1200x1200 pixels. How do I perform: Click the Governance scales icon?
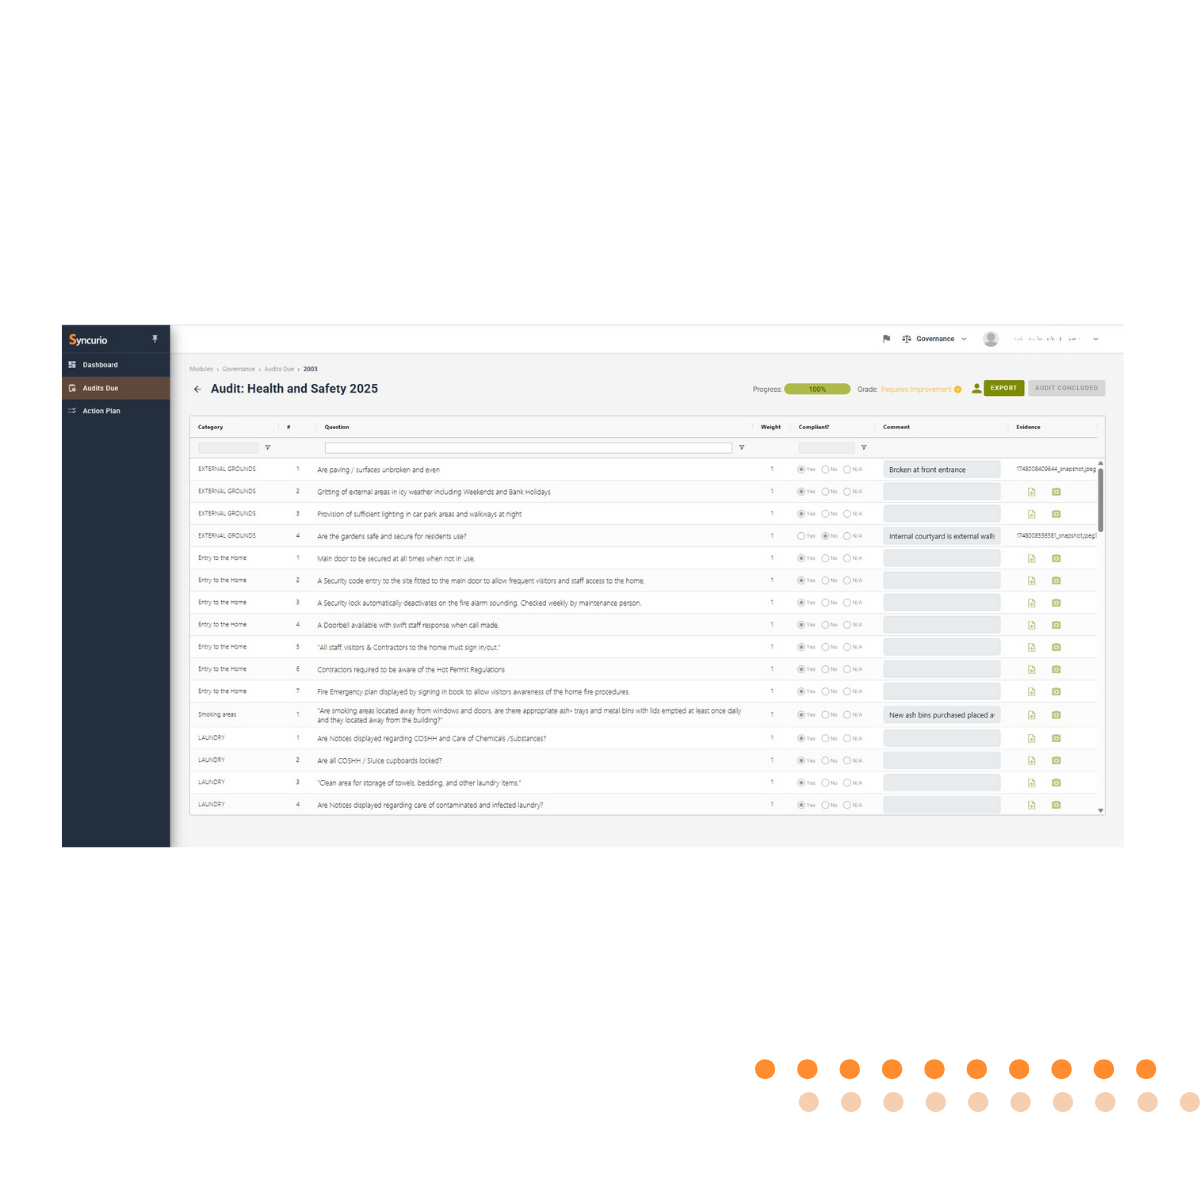[x=908, y=338]
